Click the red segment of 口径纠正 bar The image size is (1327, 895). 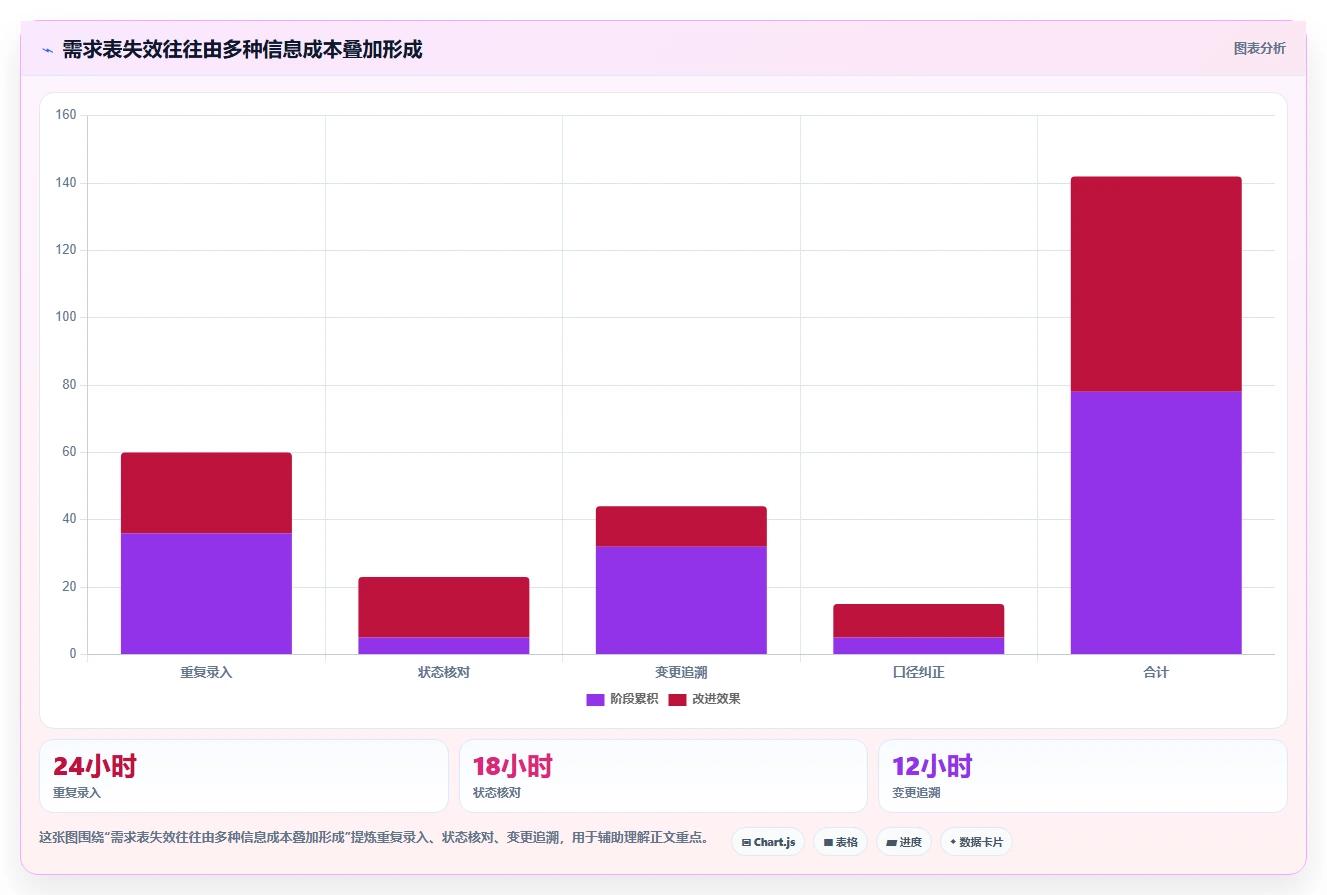(918, 620)
